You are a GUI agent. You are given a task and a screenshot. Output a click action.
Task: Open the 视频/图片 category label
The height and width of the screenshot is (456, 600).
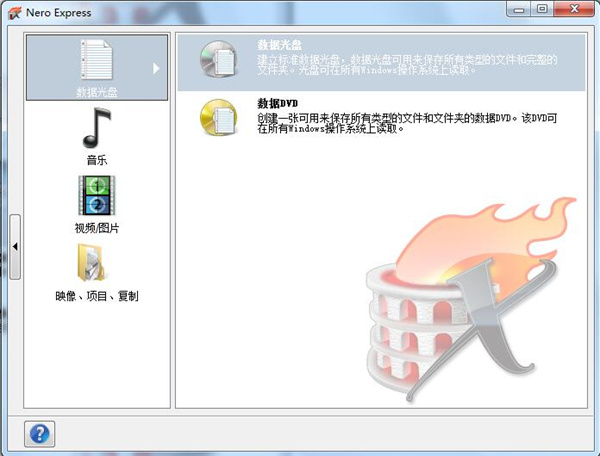click(x=97, y=228)
